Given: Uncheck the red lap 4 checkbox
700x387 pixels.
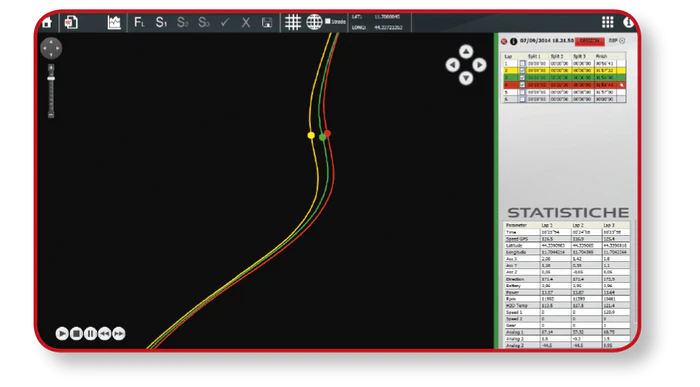Looking at the screenshot, I should click(522, 85).
